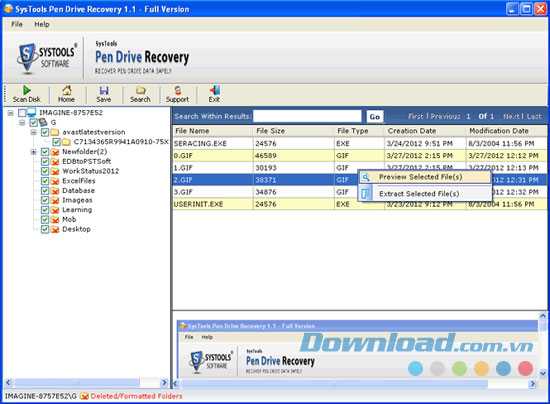This screenshot has height=404, width=550.
Task: Go to Last results page
Action: pos(534,116)
